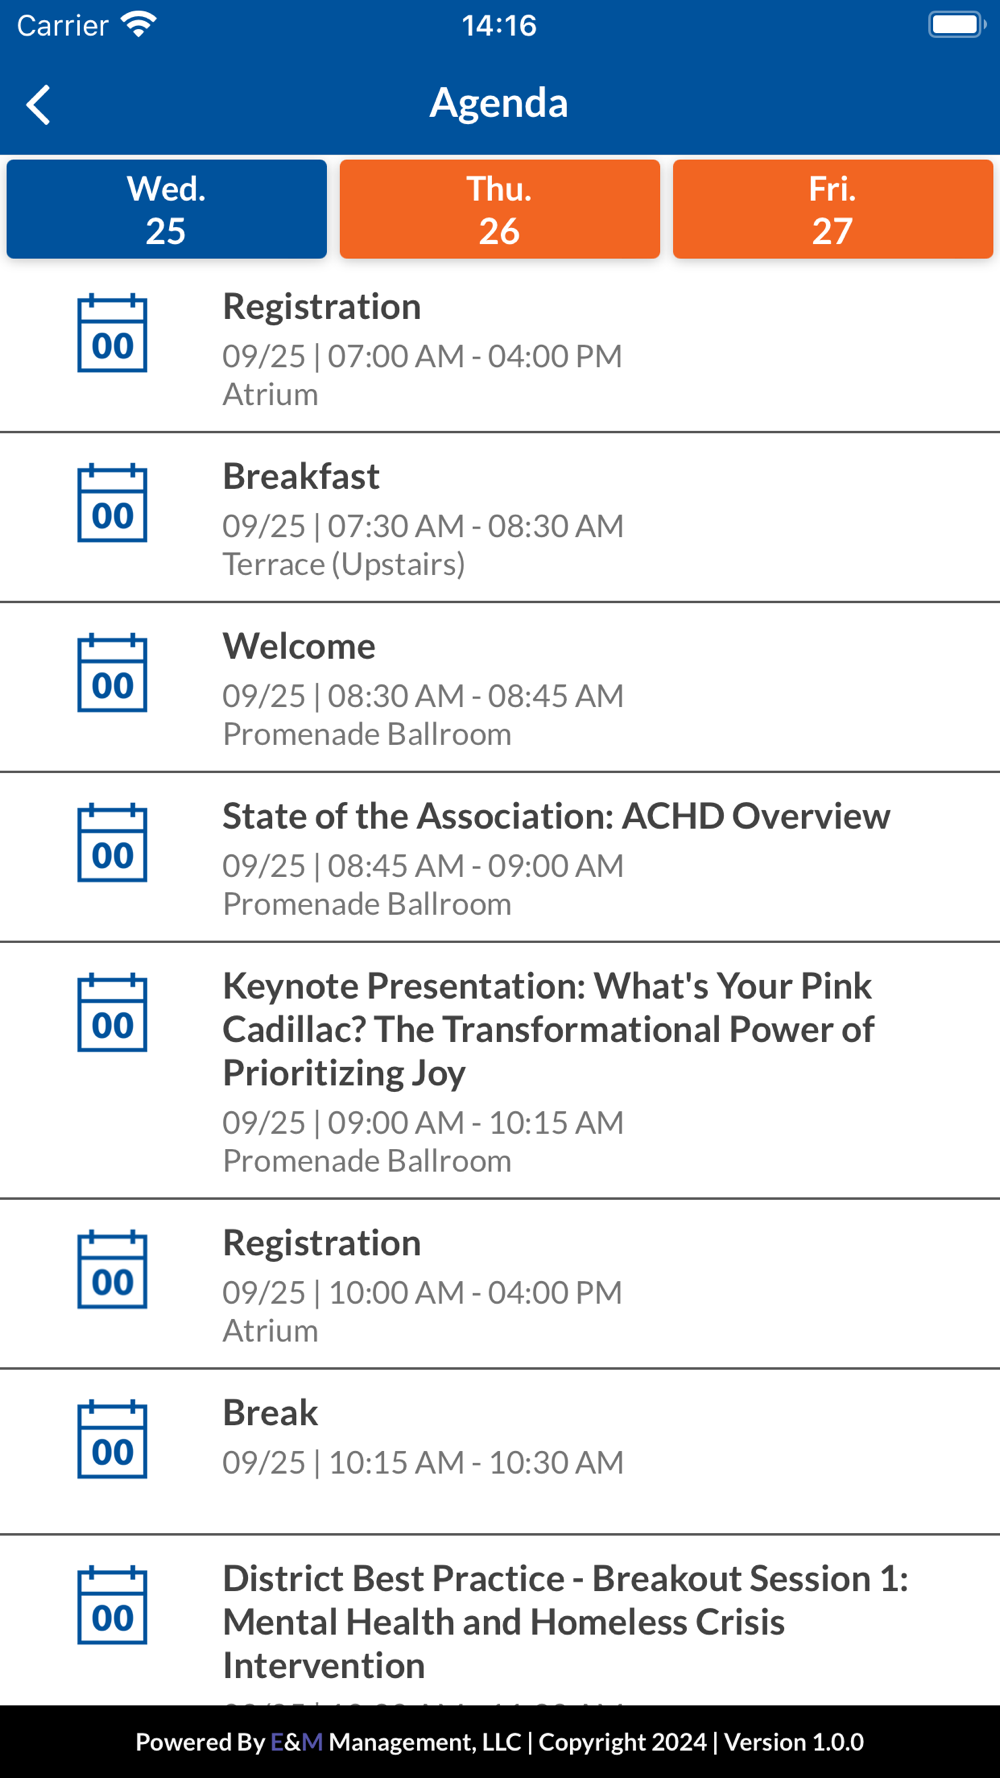The image size is (1000, 1778).
Task: Click calendar icon next to Welcome session
Action: (x=112, y=674)
